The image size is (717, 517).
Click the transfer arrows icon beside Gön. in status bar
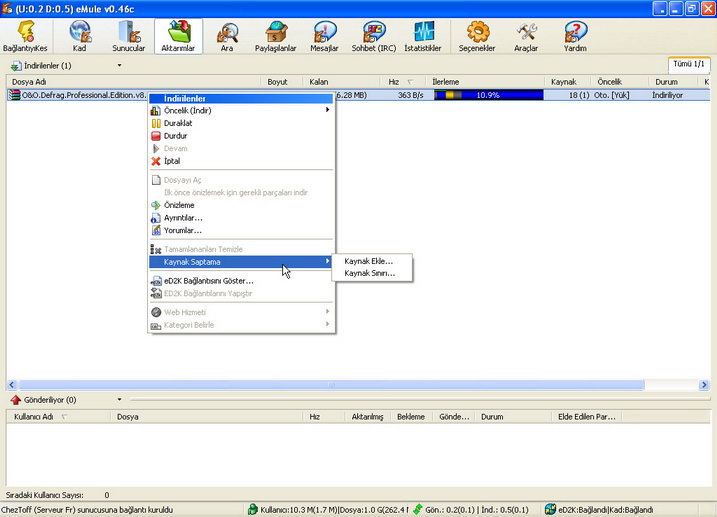pos(417,509)
